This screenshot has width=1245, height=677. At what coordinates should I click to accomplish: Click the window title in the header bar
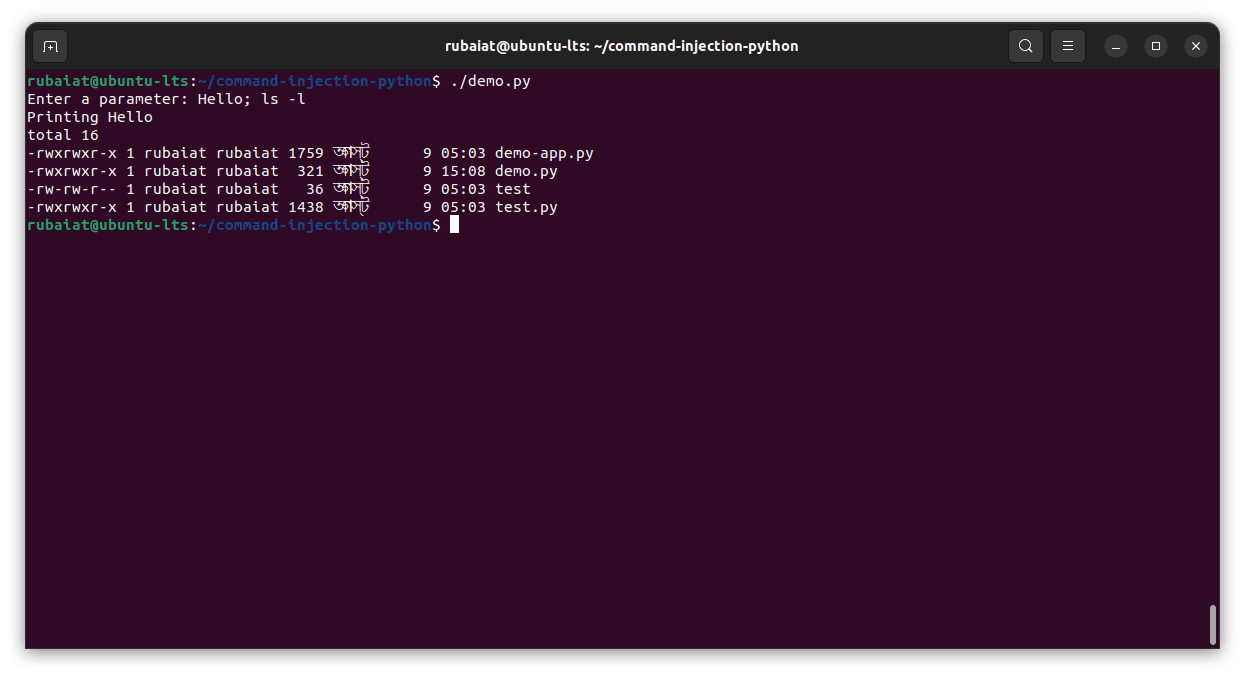click(621, 46)
